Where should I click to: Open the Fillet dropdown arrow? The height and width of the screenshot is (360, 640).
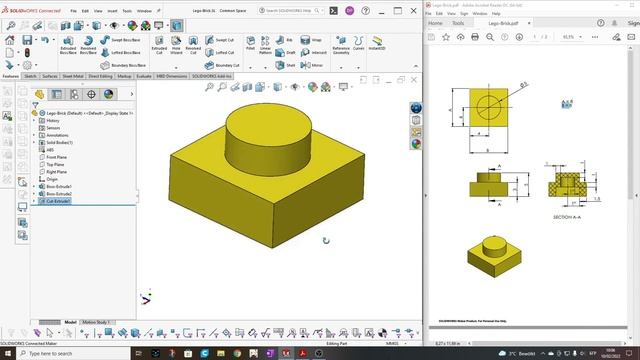coord(250,68)
